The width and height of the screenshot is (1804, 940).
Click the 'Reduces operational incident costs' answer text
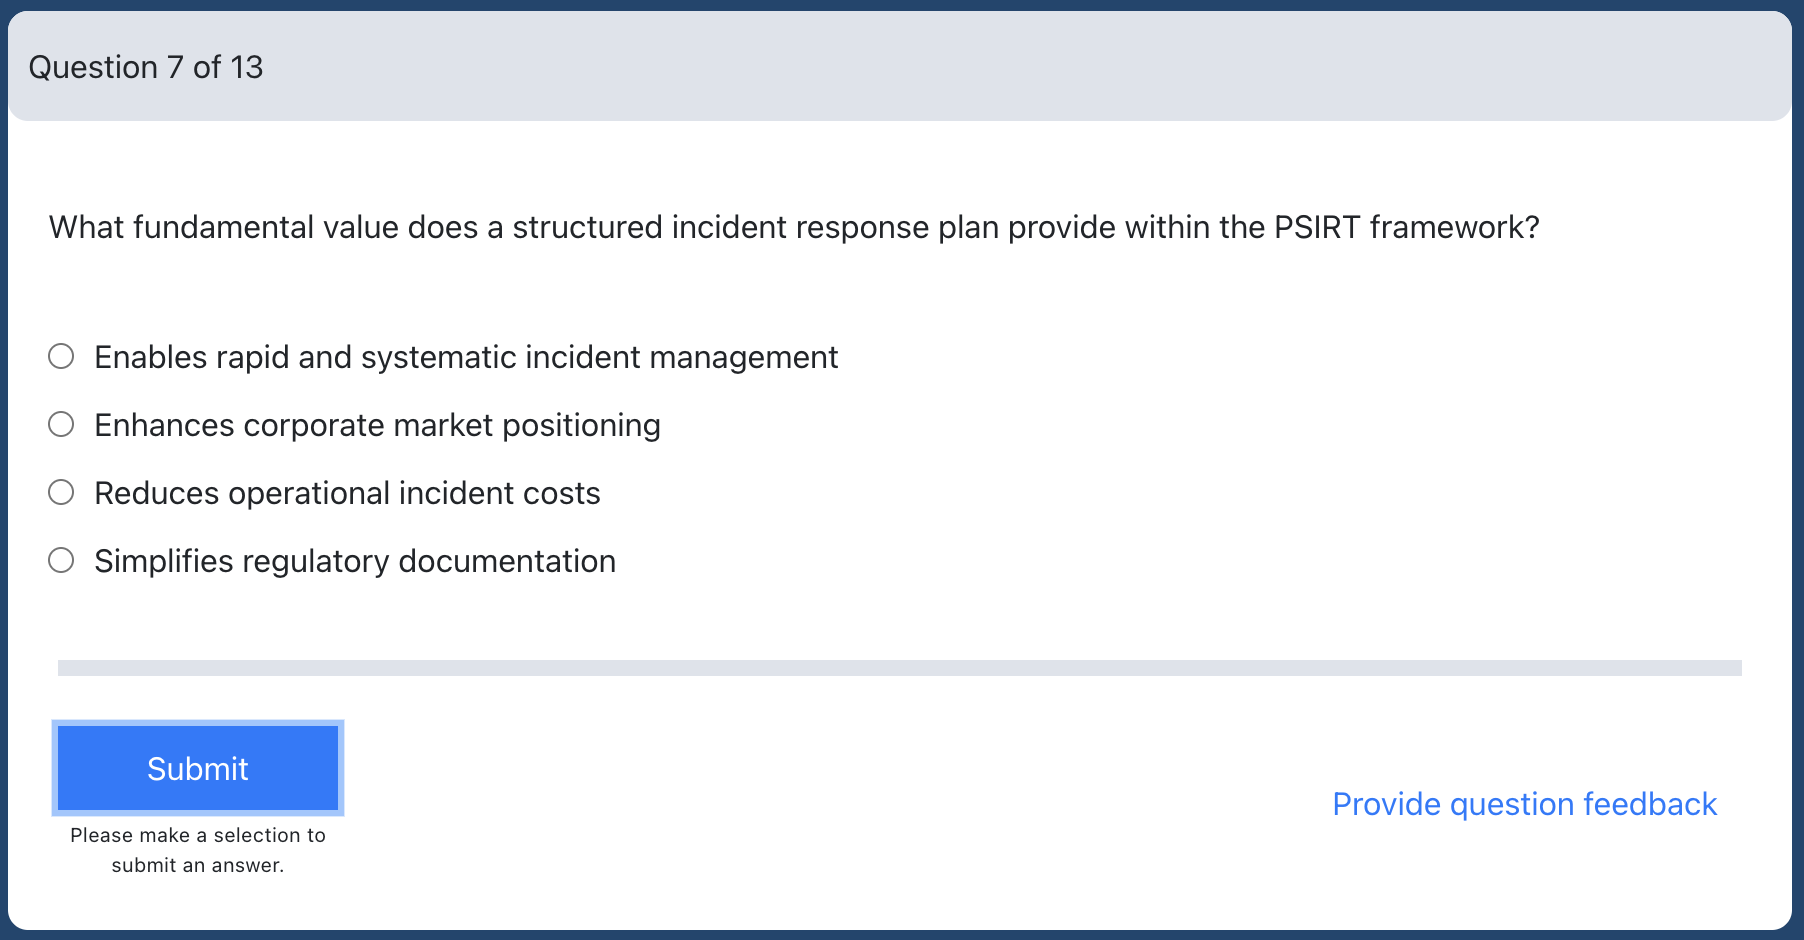pos(347,493)
